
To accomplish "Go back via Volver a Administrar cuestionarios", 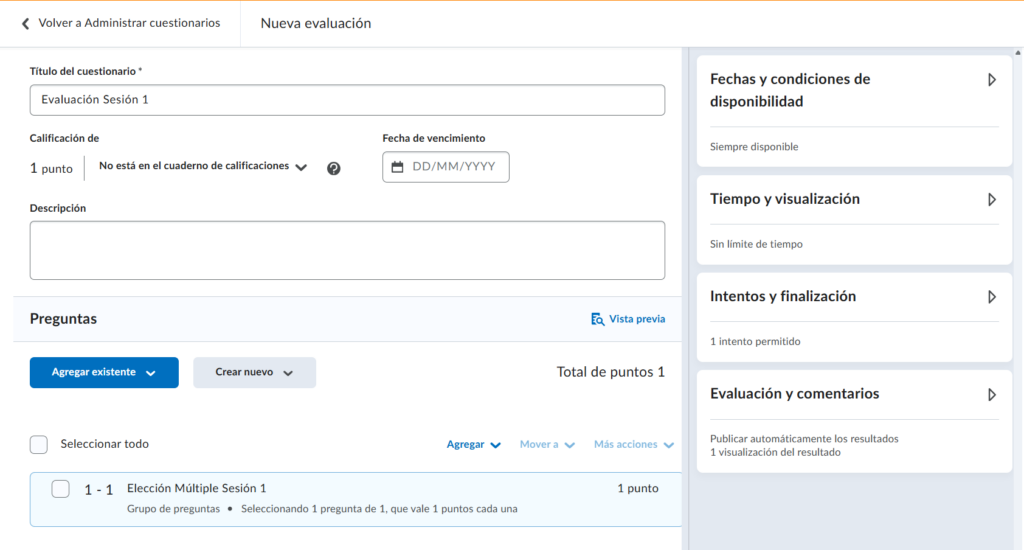I will click(129, 23).
